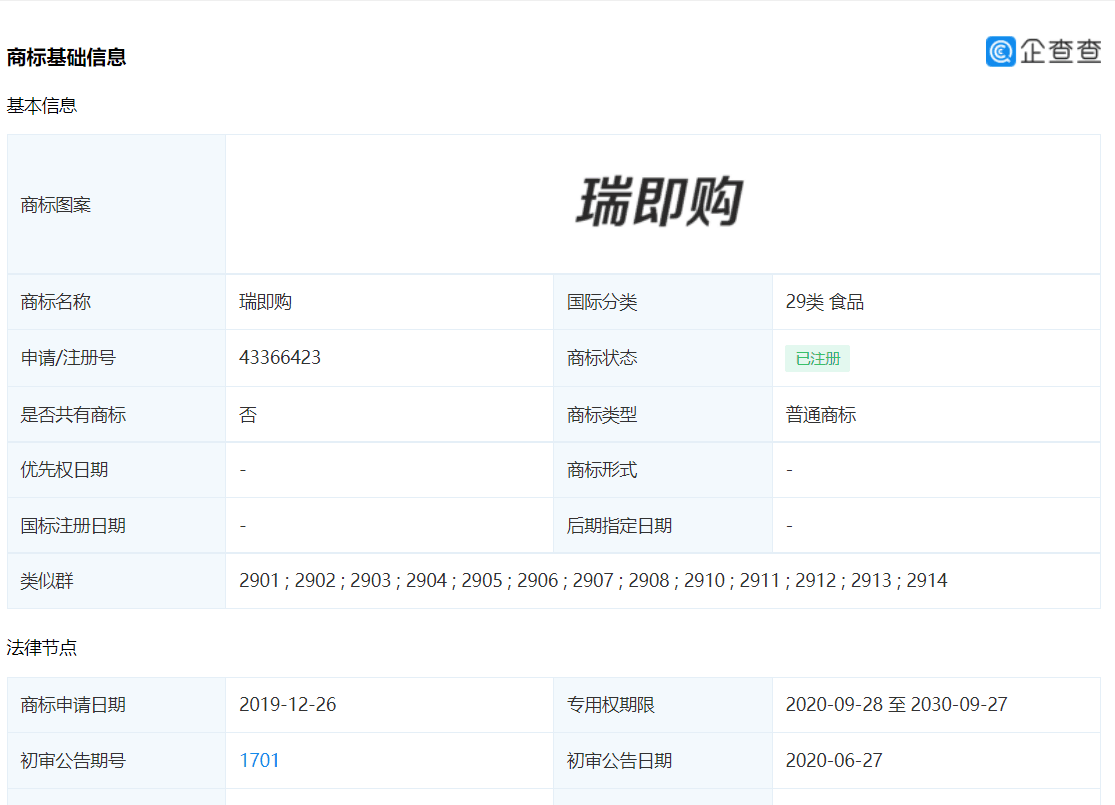Click the 企查查 brand name text
This screenshot has height=805, width=1115.
1060,51
